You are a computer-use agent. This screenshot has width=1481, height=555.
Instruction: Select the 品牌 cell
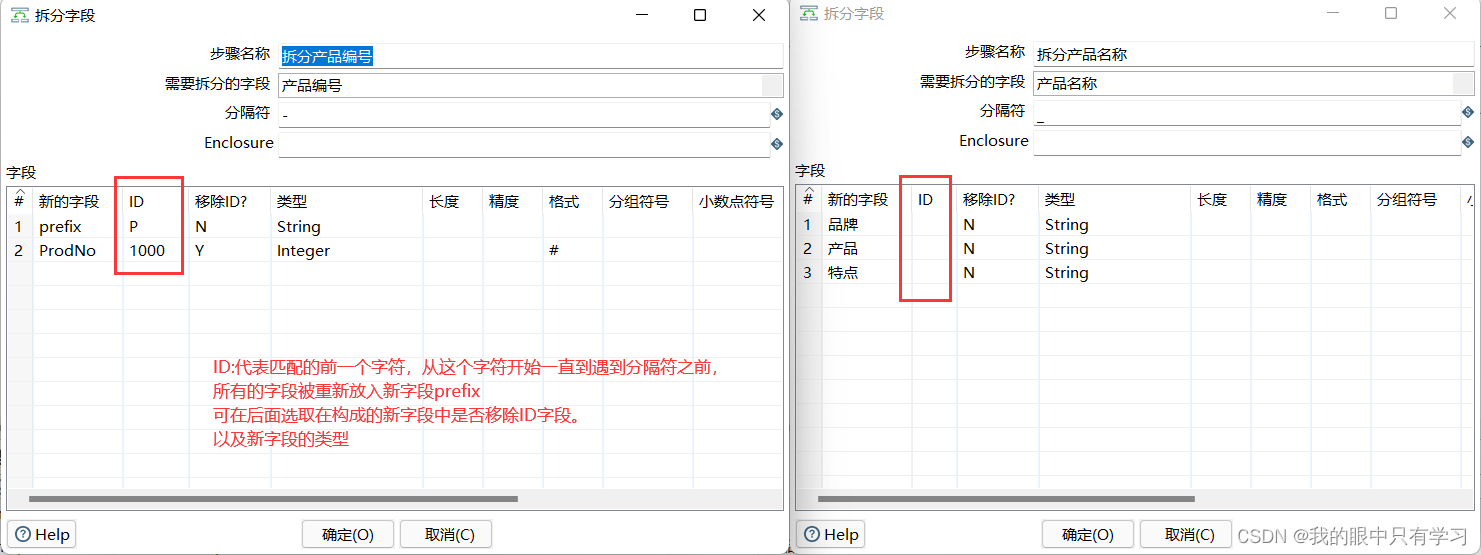867,225
